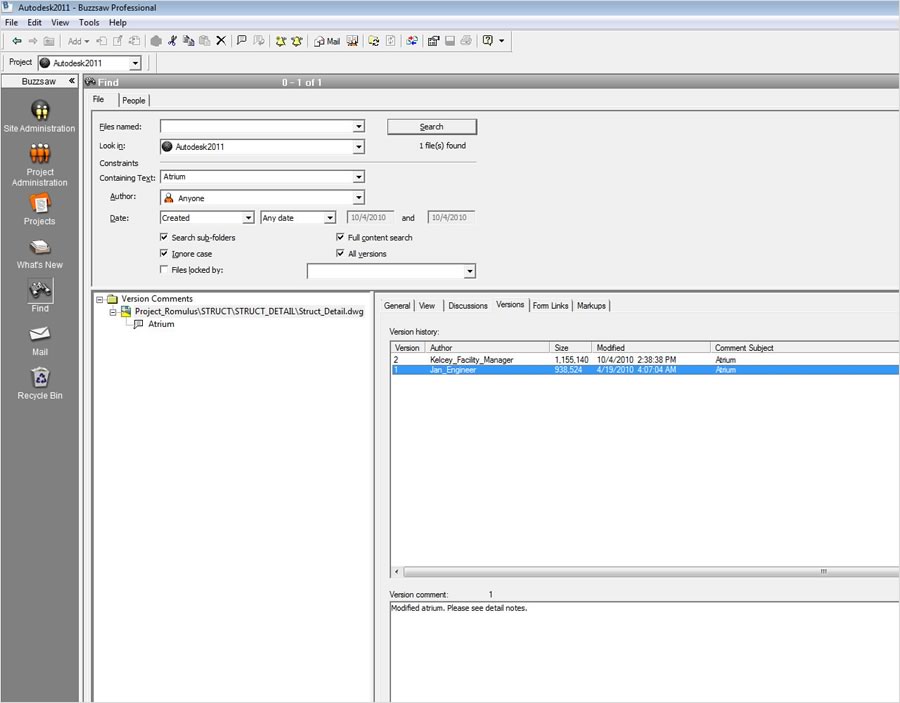Click the Atrium comment icon in the tree
The image size is (900, 703).
138,324
